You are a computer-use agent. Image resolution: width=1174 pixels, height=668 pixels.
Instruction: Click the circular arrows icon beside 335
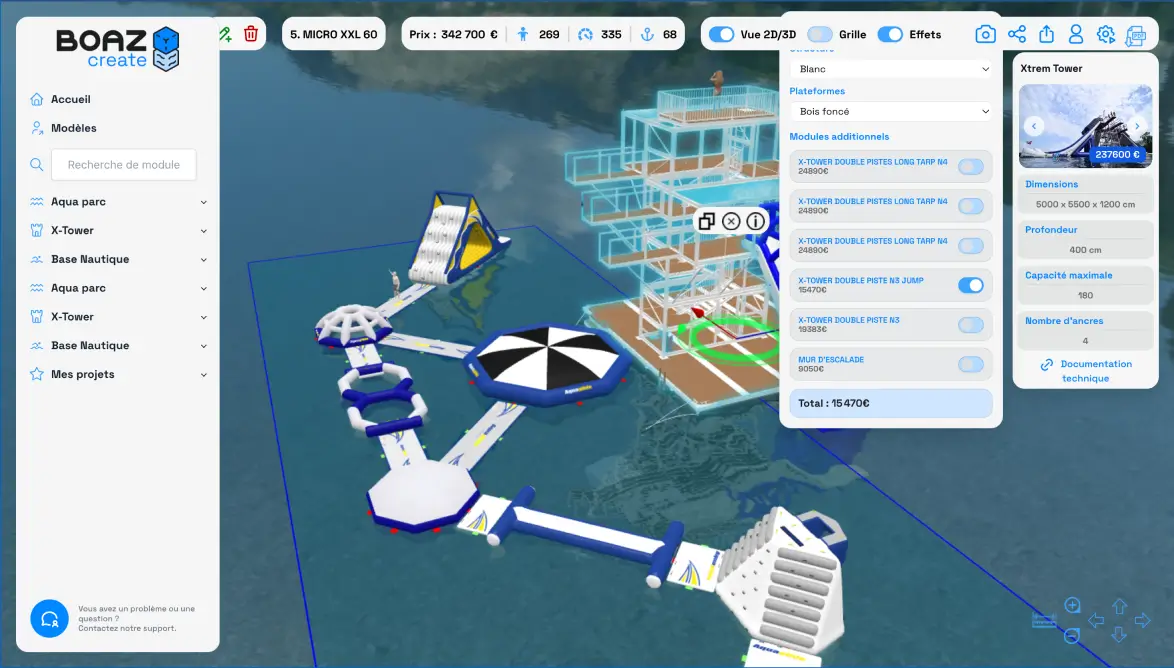tap(586, 34)
